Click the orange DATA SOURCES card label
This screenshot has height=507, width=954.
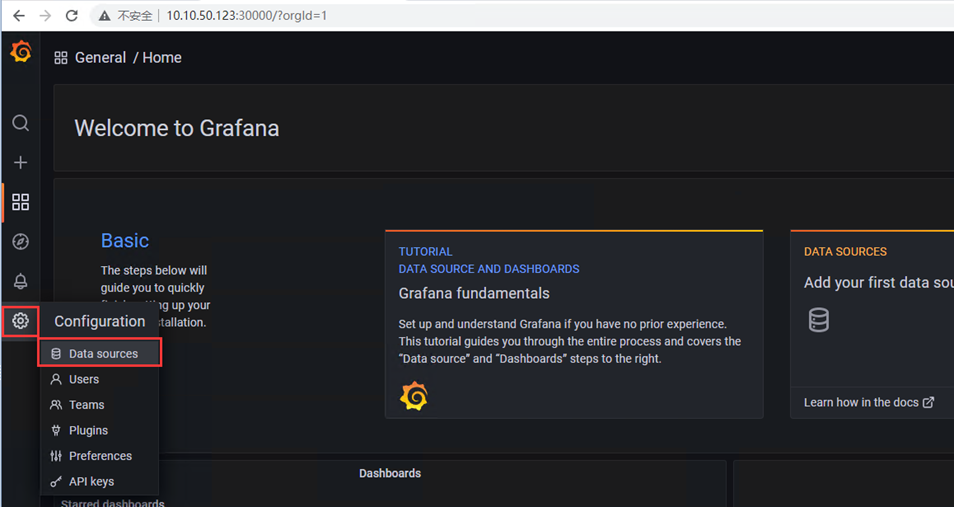845,252
